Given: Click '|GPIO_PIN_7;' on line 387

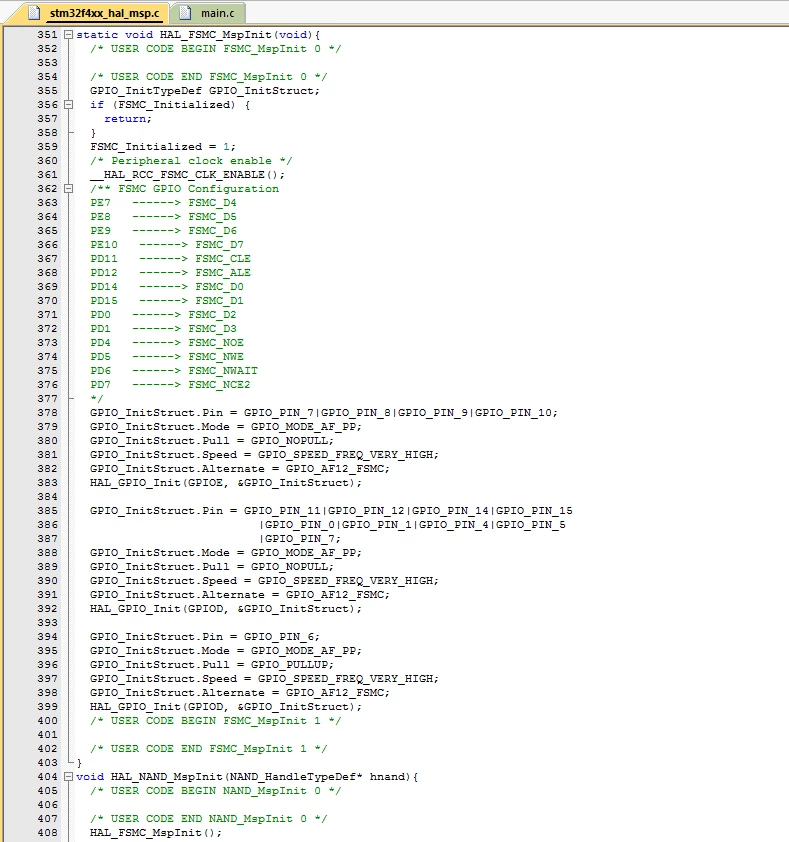Looking at the screenshot, I should 299,539.
